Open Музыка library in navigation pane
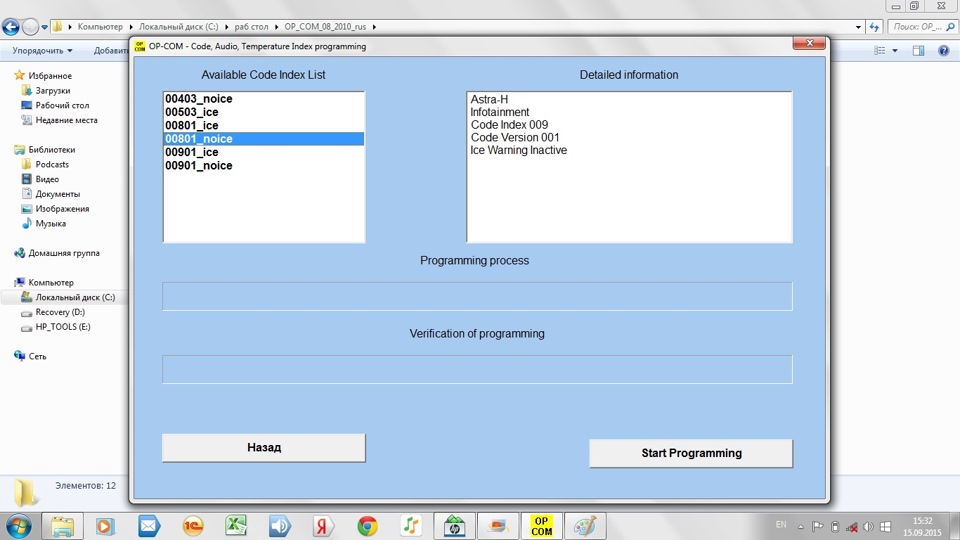960x540 pixels. coord(50,223)
